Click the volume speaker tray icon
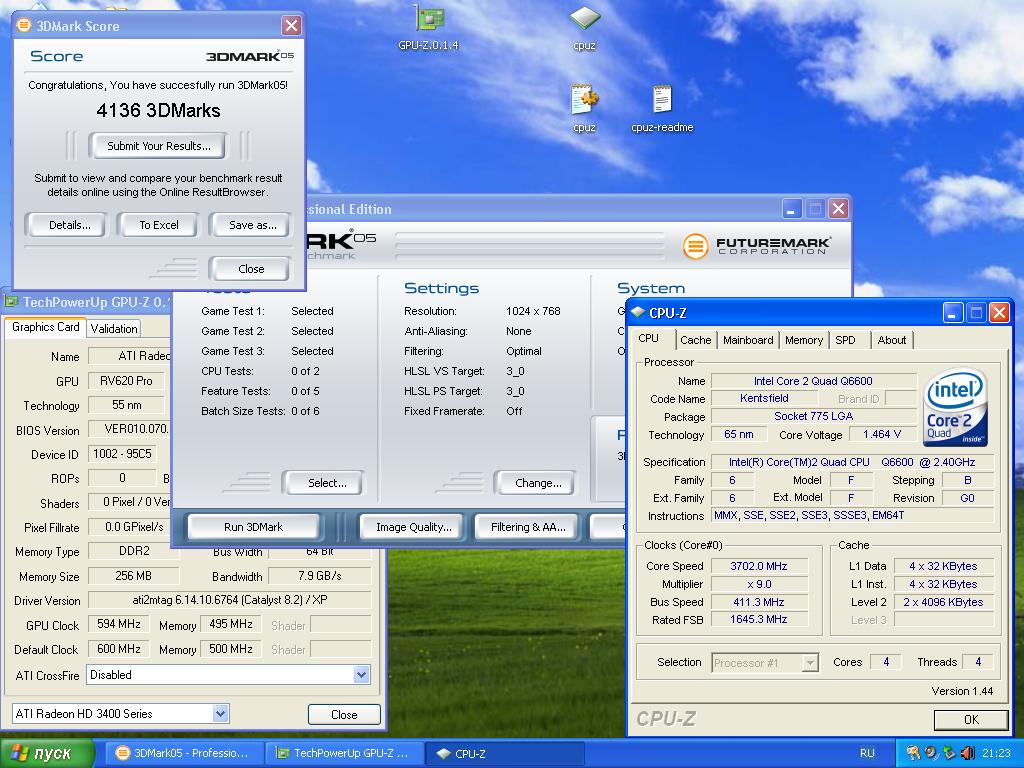Viewport: 1024px width, 768px height. point(968,753)
